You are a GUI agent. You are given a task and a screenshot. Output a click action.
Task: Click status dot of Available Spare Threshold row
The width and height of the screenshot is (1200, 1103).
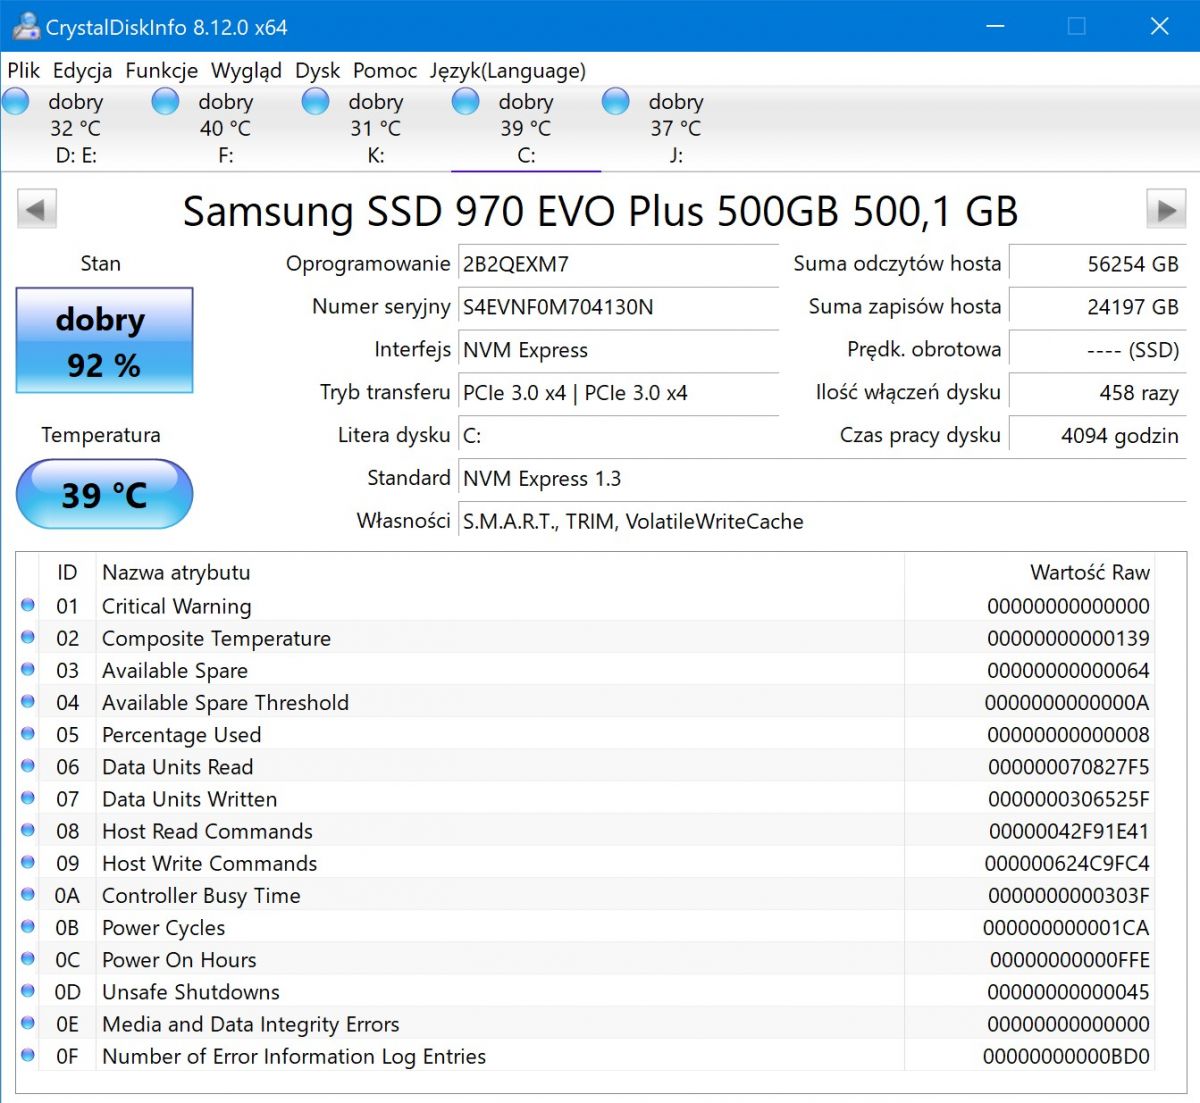28,701
